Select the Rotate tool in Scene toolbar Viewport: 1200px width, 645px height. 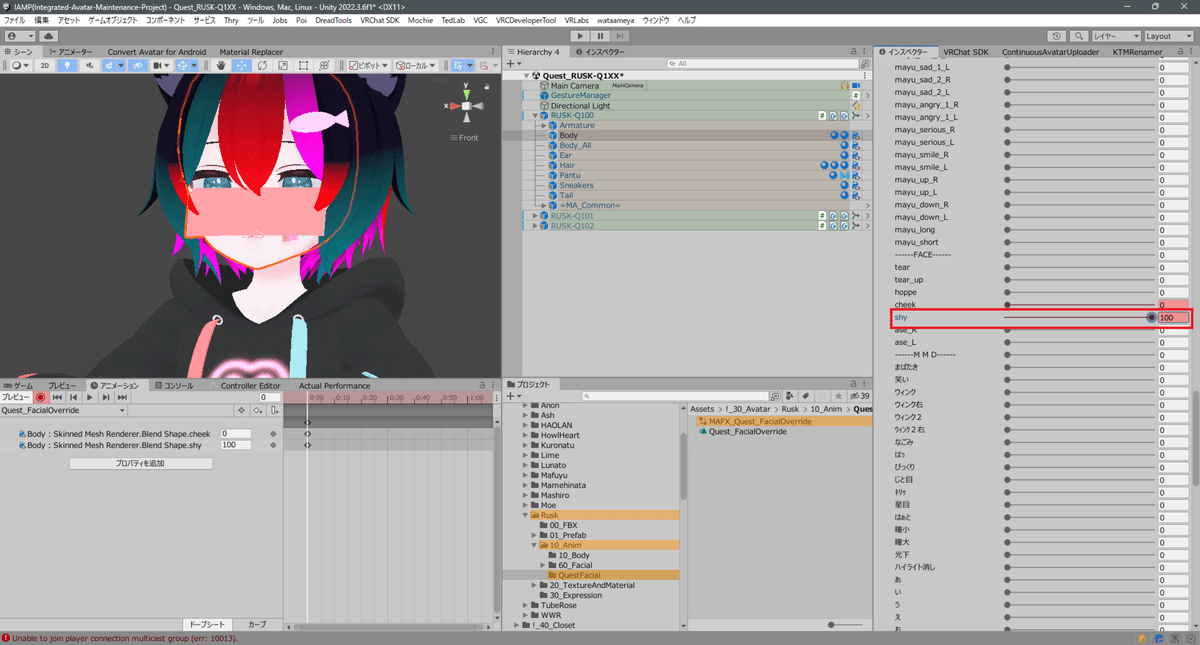coord(262,65)
